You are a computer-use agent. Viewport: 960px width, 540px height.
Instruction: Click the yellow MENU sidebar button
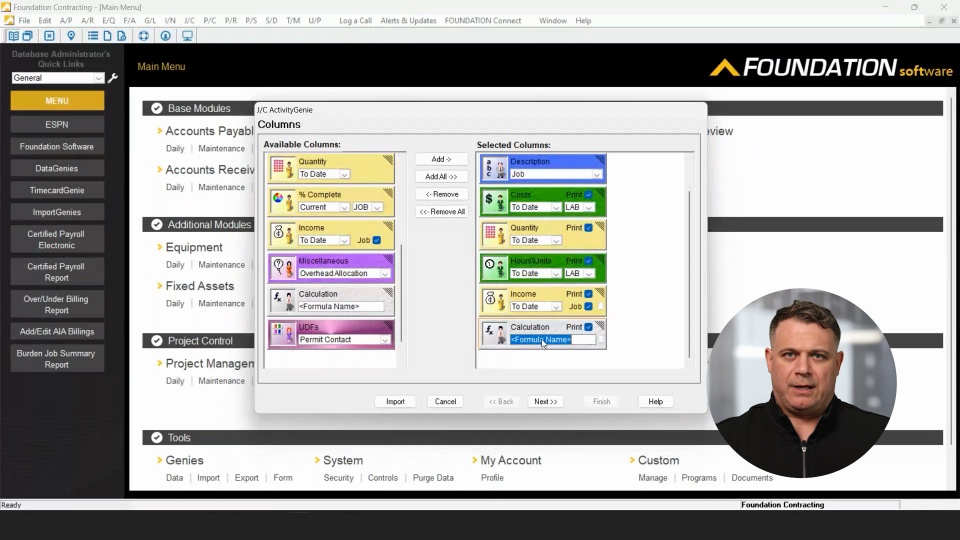(x=57, y=100)
